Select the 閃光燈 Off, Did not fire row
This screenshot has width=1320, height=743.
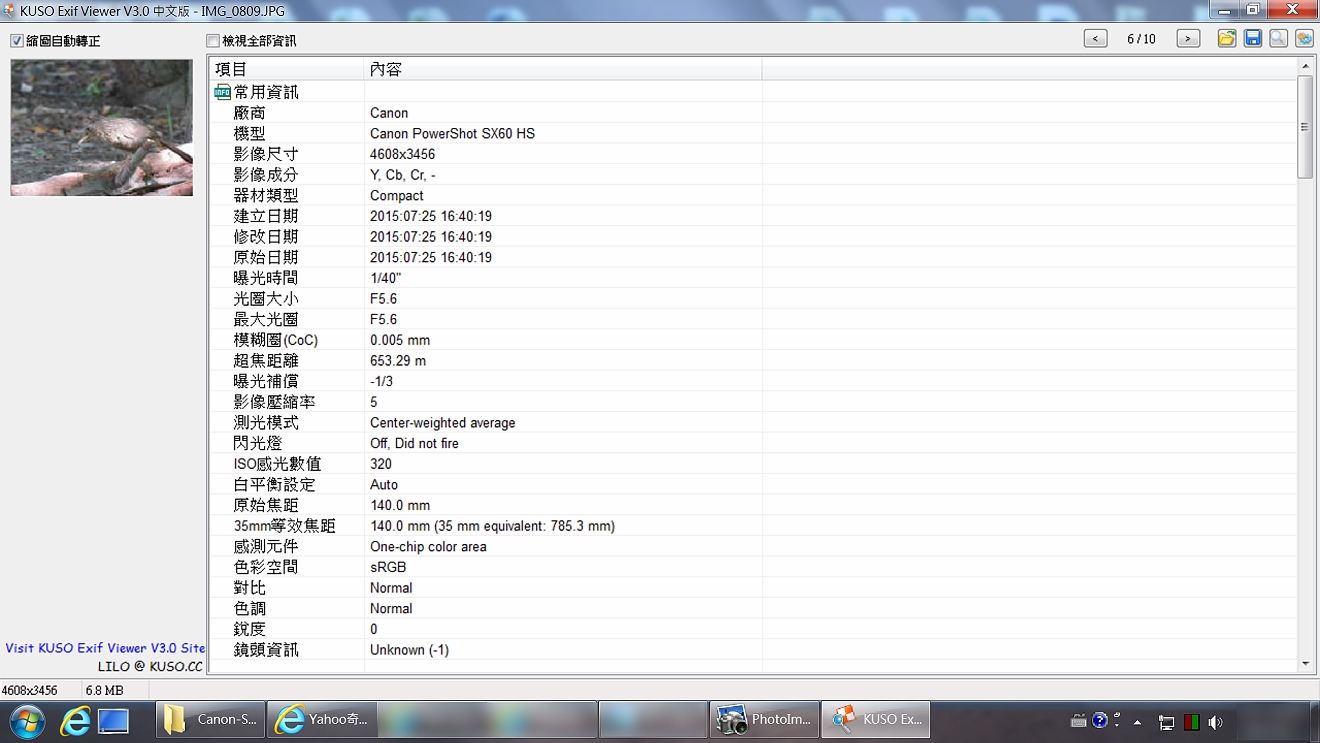tap(752, 443)
